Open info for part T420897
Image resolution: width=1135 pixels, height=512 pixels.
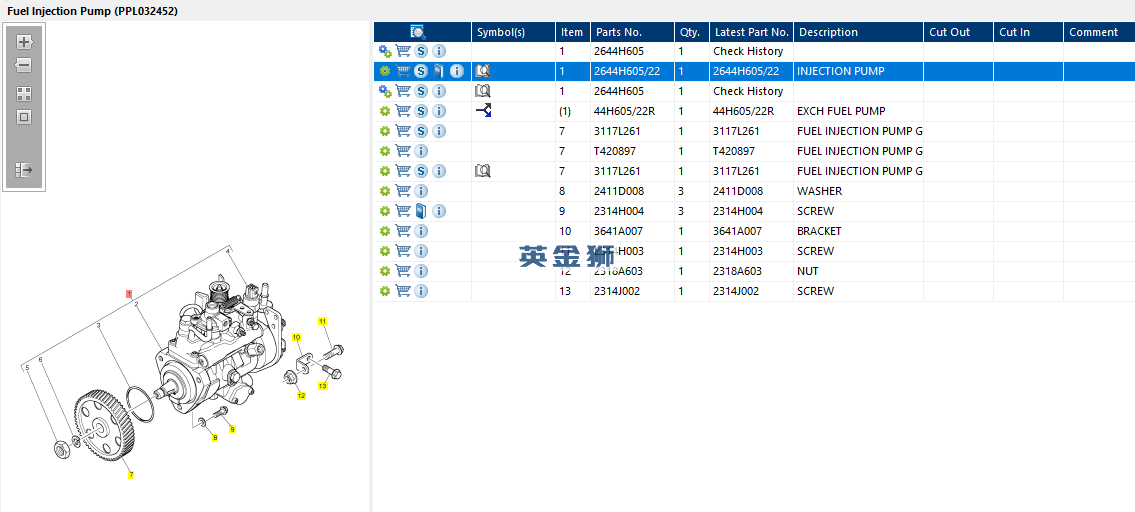point(421,151)
